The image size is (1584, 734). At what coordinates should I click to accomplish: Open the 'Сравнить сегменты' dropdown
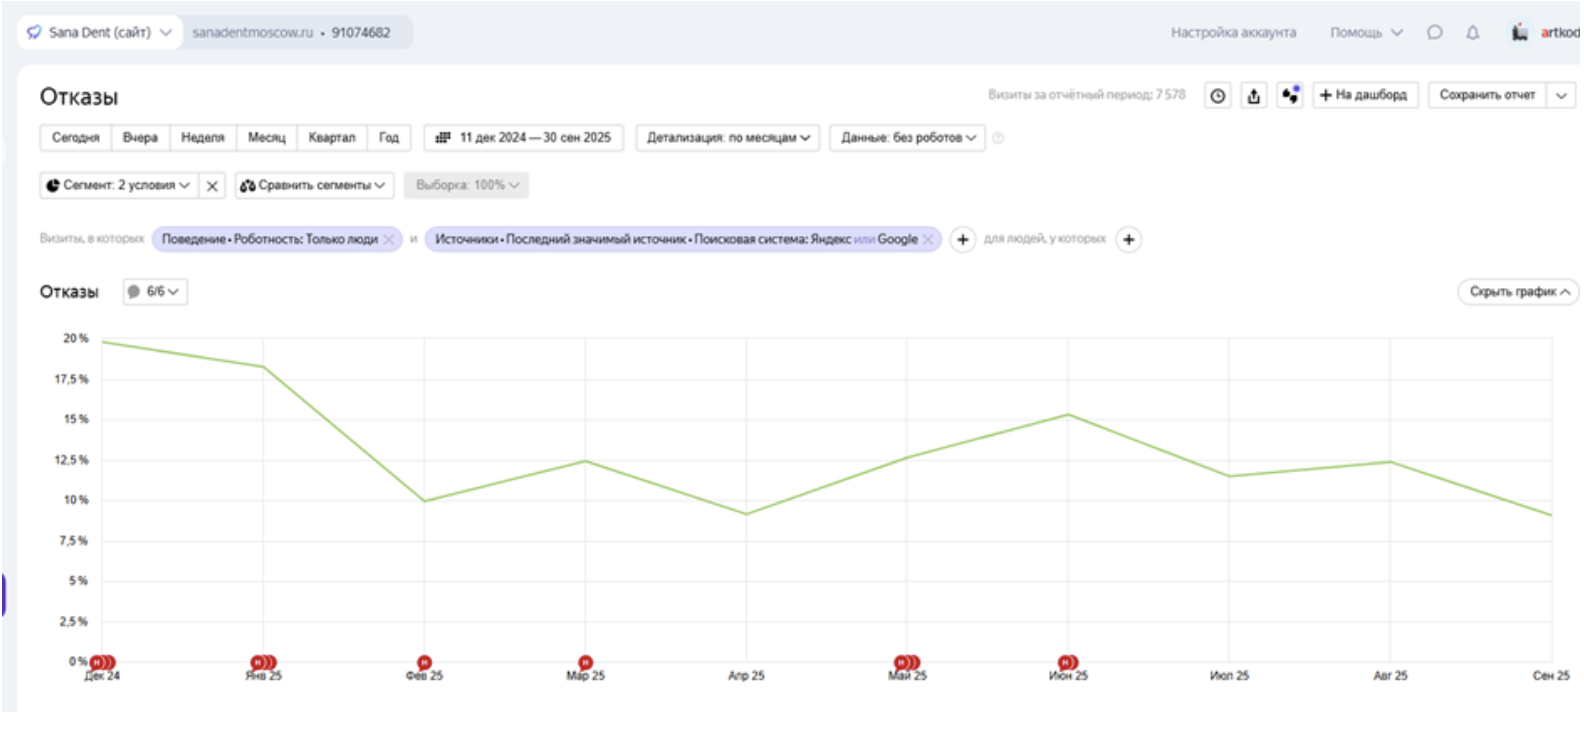314,186
